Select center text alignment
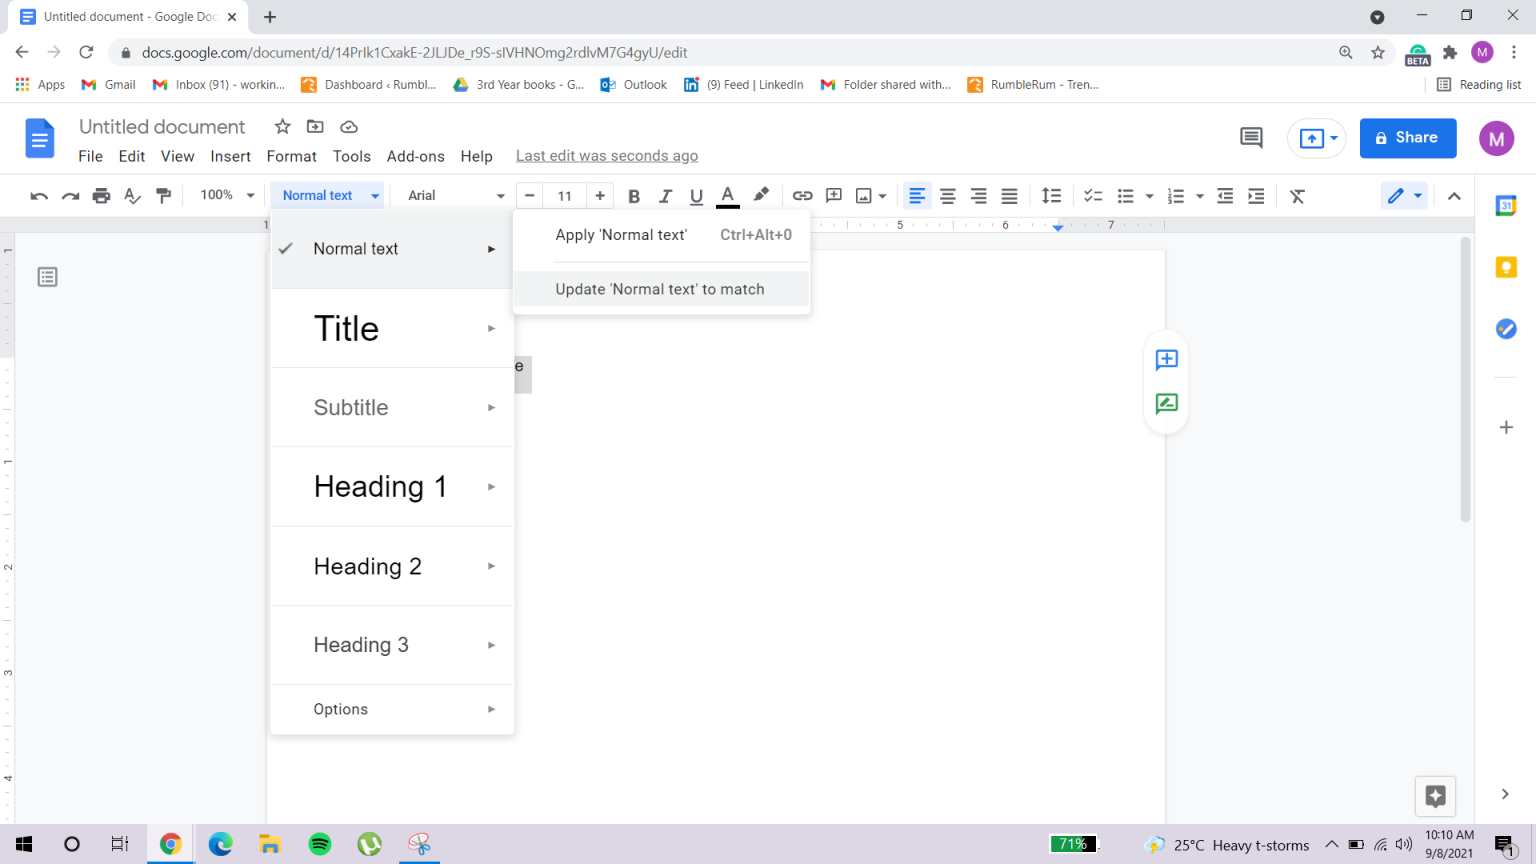Viewport: 1536px width, 864px height. click(947, 195)
